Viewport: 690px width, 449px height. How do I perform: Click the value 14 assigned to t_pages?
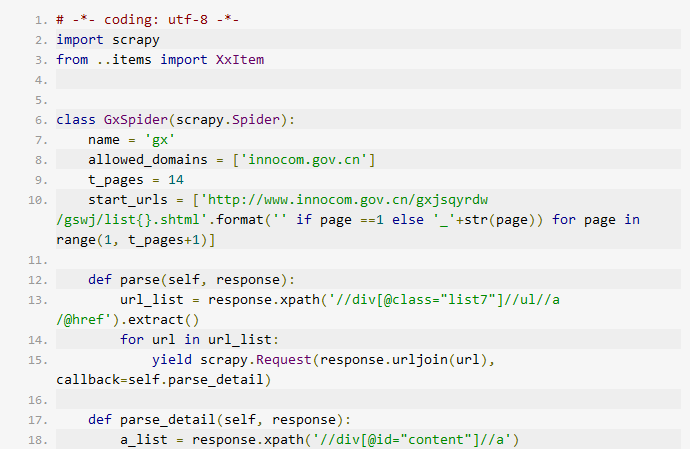pos(175,180)
